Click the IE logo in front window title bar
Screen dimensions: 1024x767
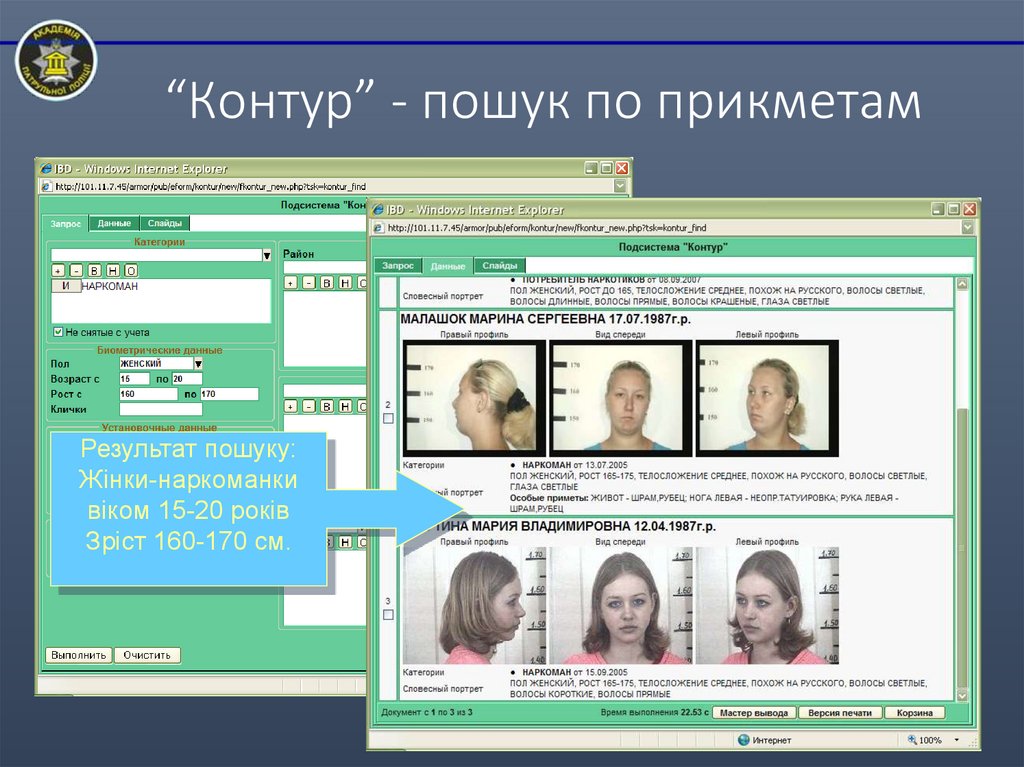377,210
